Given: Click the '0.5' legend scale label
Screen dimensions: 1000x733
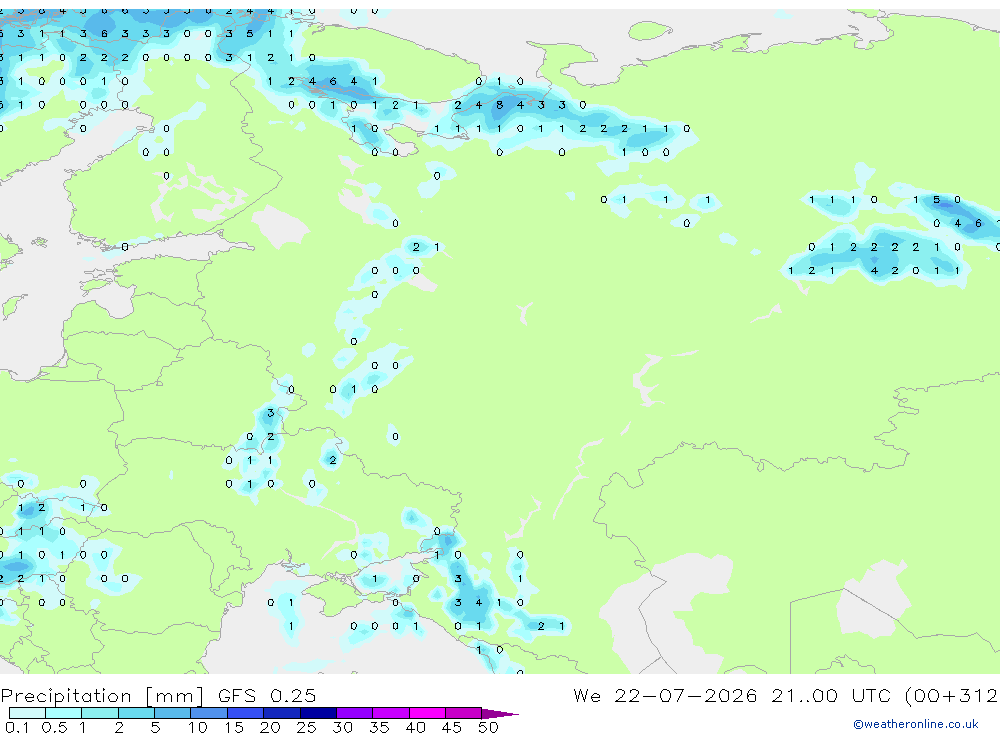Looking at the screenshot, I should [x=54, y=727].
